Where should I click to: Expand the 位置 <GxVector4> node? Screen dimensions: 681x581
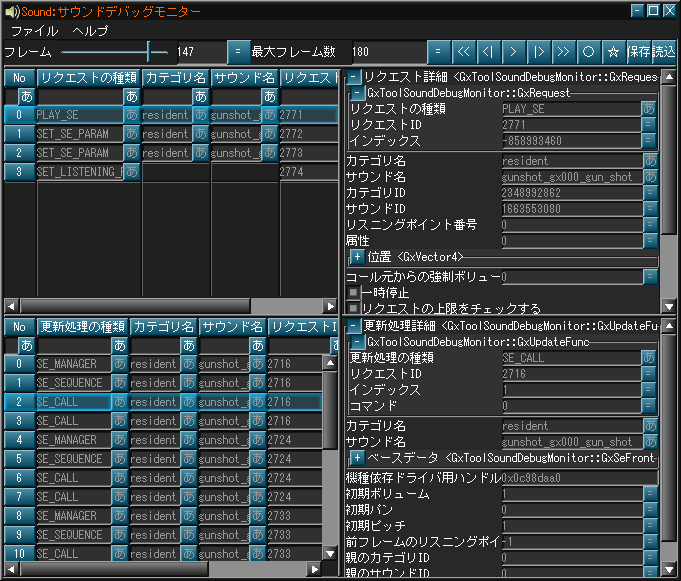357,257
